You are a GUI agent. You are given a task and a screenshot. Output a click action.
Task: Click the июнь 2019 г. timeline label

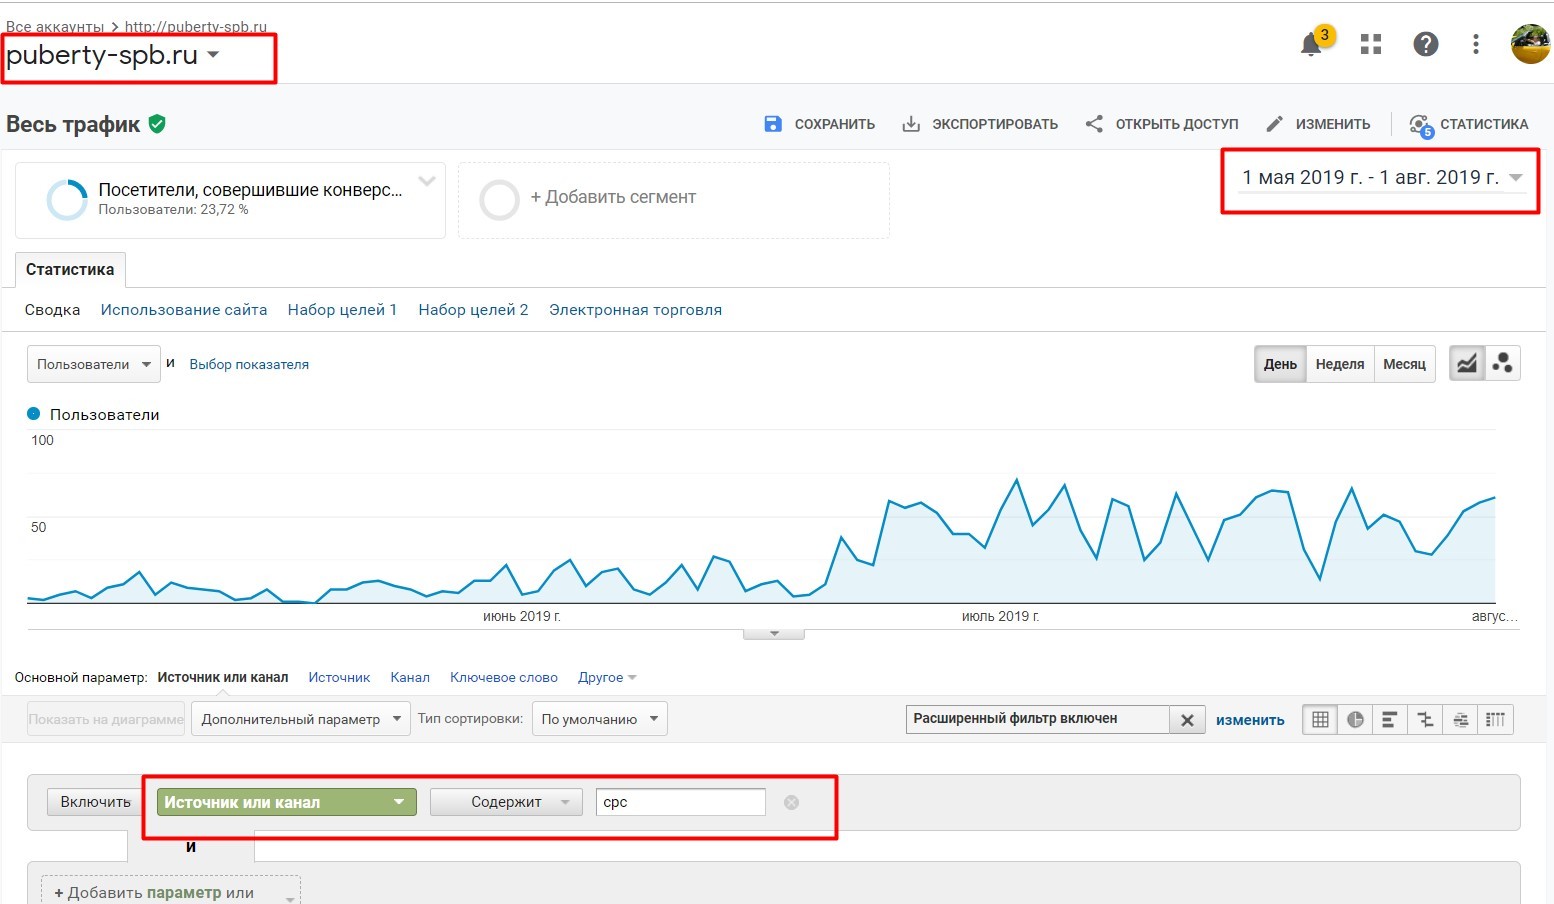click(x=521, y=616)
